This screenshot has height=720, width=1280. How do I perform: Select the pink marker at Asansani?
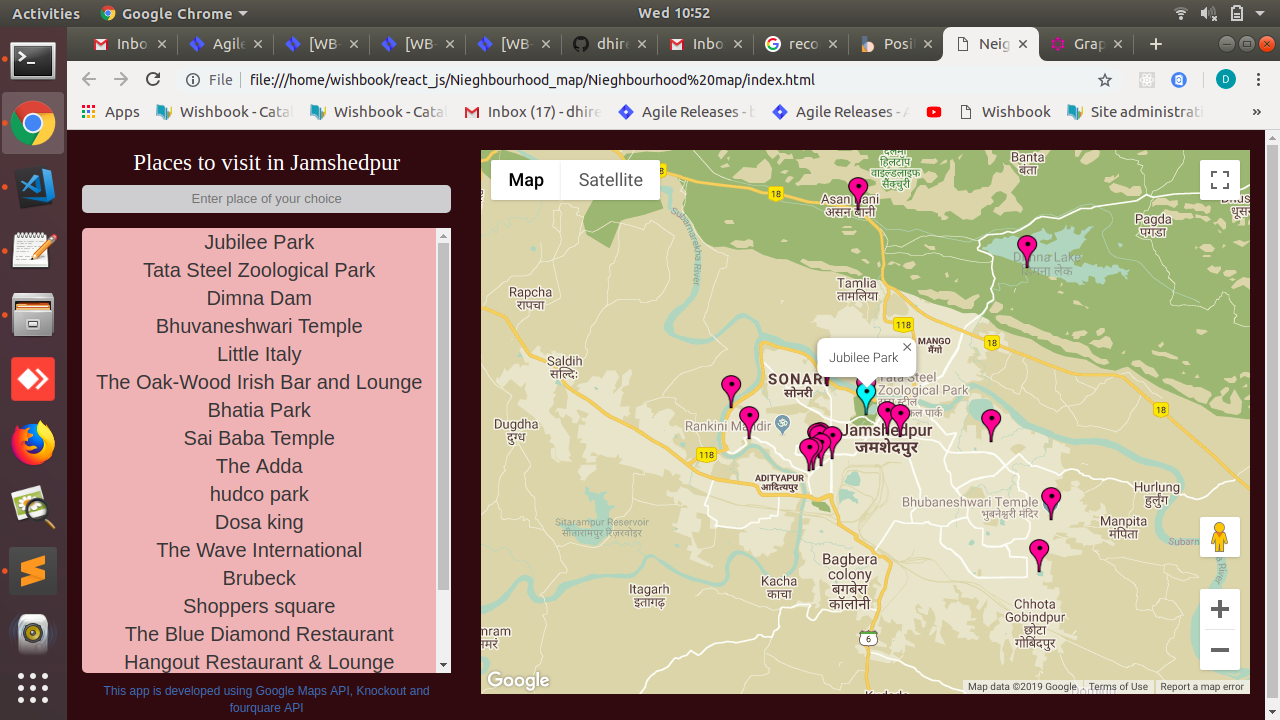pos(858,192)
